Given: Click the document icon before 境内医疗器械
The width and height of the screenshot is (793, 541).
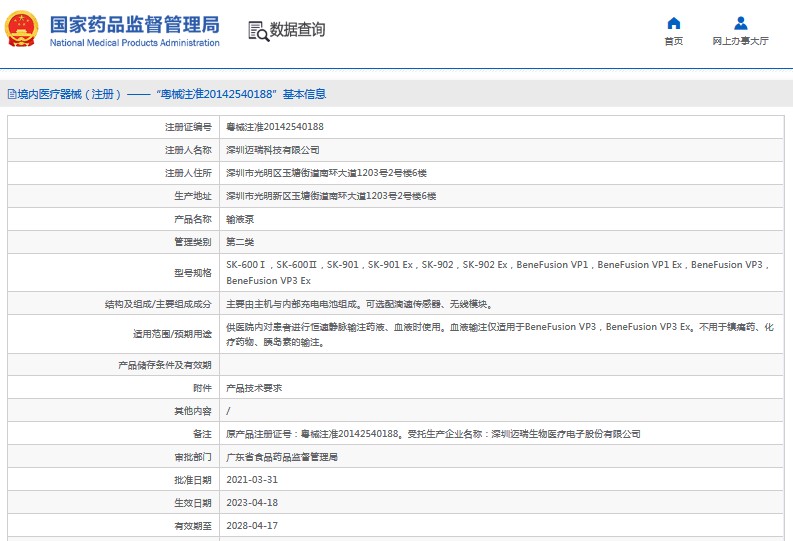Looking at the screenshot, I should pyautogui.click(x=12, y=94).
